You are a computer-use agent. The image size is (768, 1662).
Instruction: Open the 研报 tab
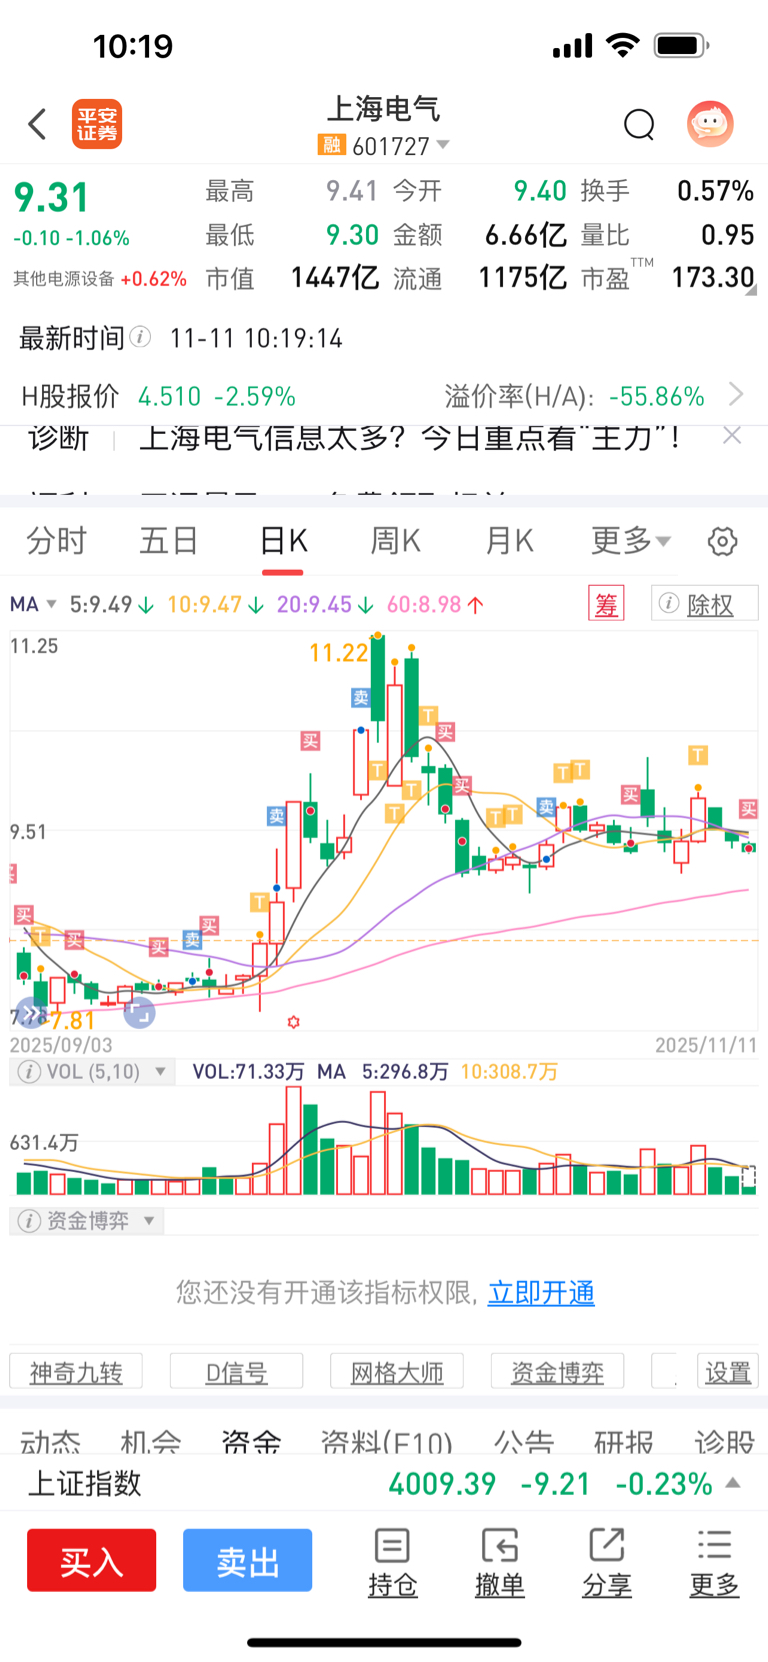click(x=624, y=1441)
